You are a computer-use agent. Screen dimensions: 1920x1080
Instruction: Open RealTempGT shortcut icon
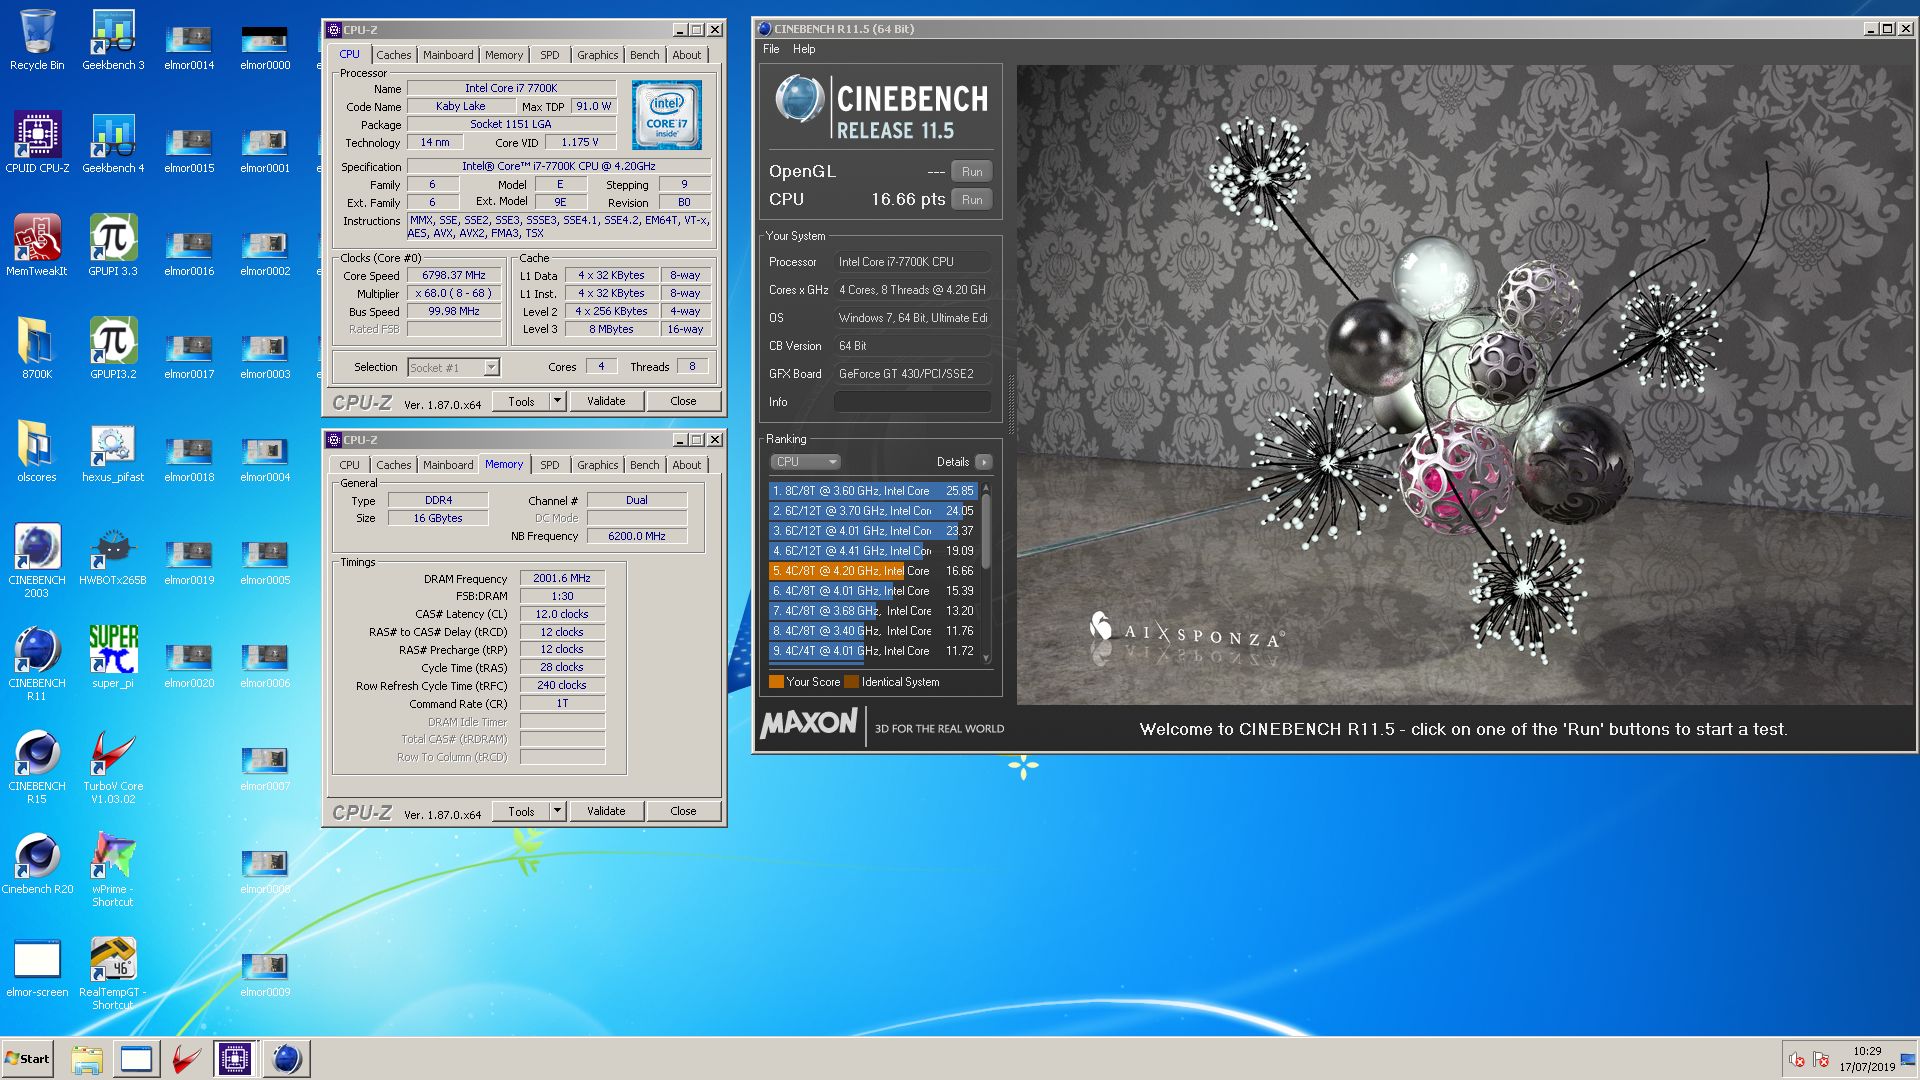113,973
